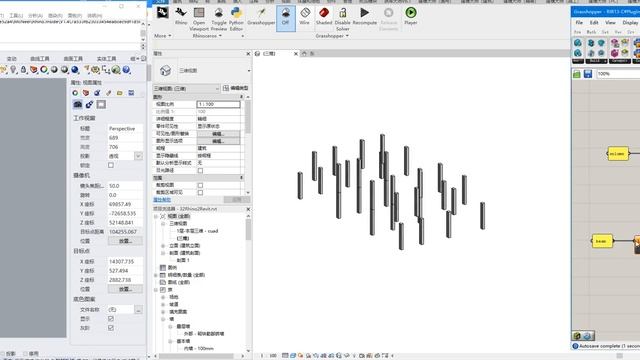The width and height of the screenshot is (640, 360).
Task: Click folder icon in Rhino properties panel
Action: 120,93
